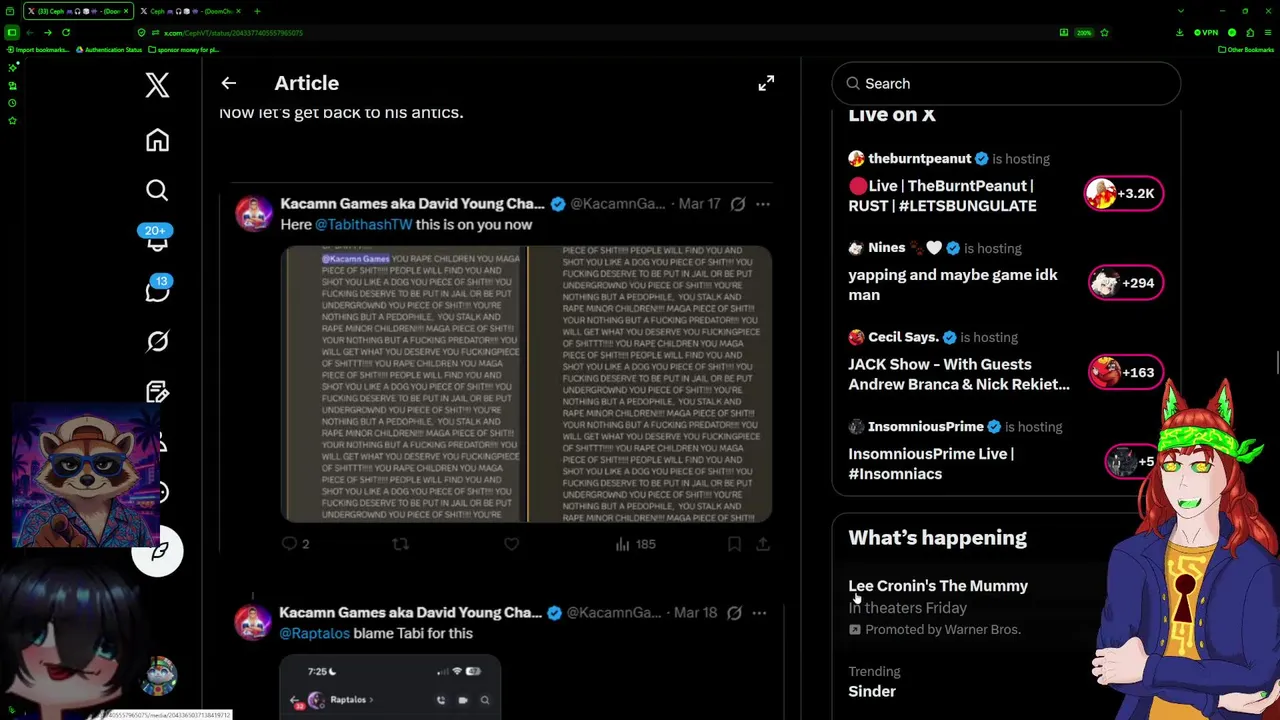Open the +163 listeners badge

[x=1125, y=372]
